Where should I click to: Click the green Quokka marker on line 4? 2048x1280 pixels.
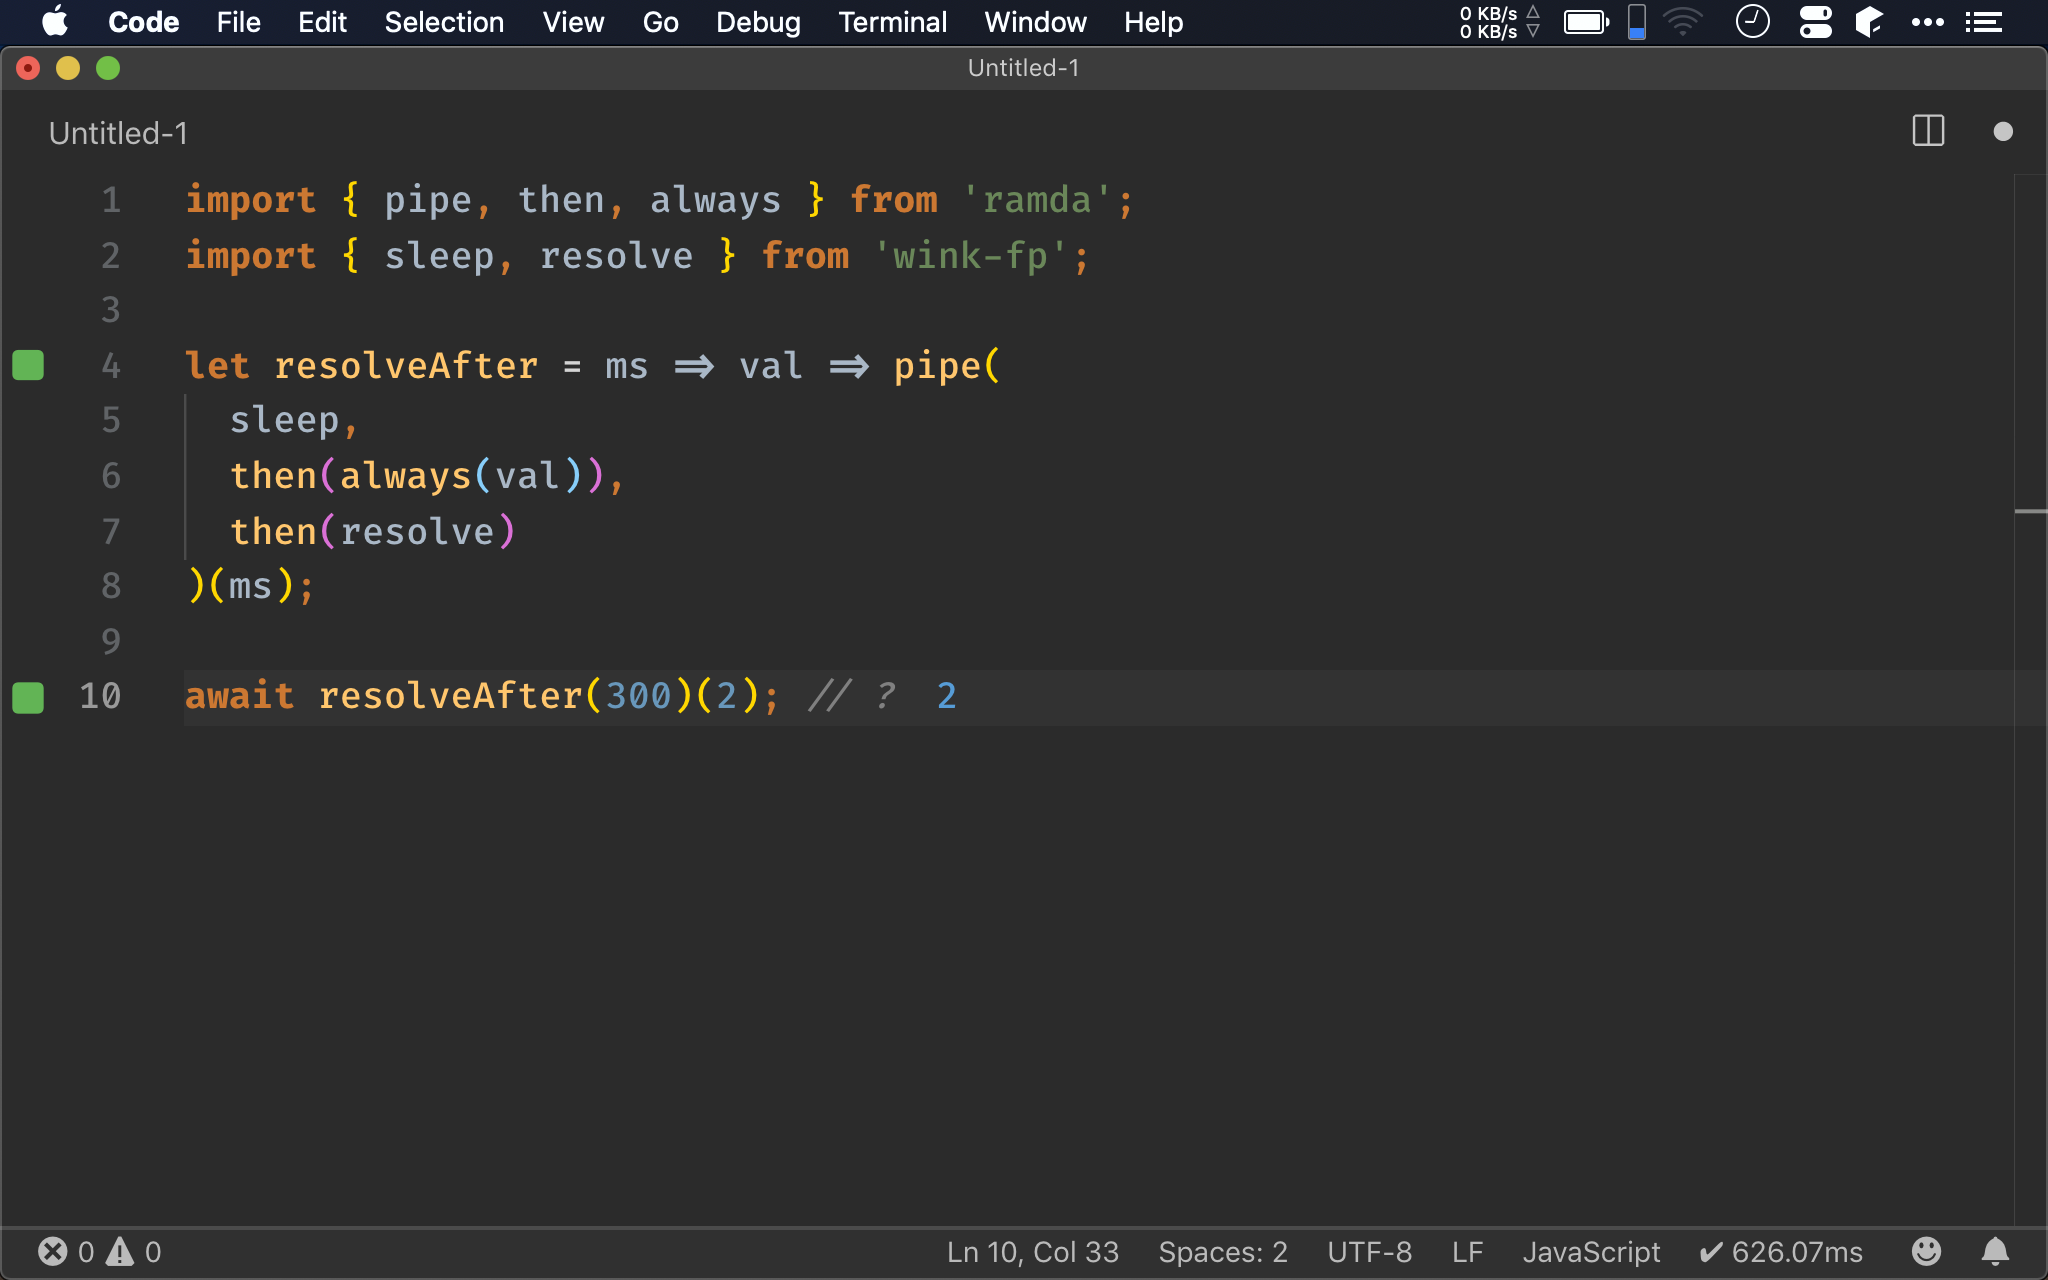[x=28, y=365]
